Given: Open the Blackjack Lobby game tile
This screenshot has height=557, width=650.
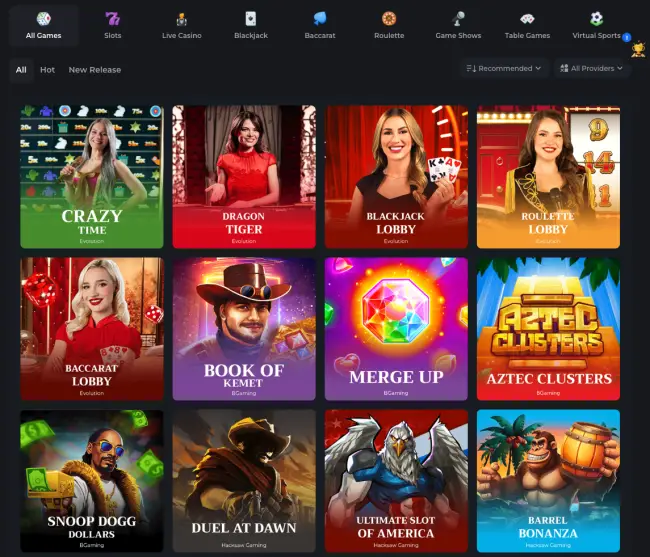Looking at the screenshot, I should click(x=396, y=177).
